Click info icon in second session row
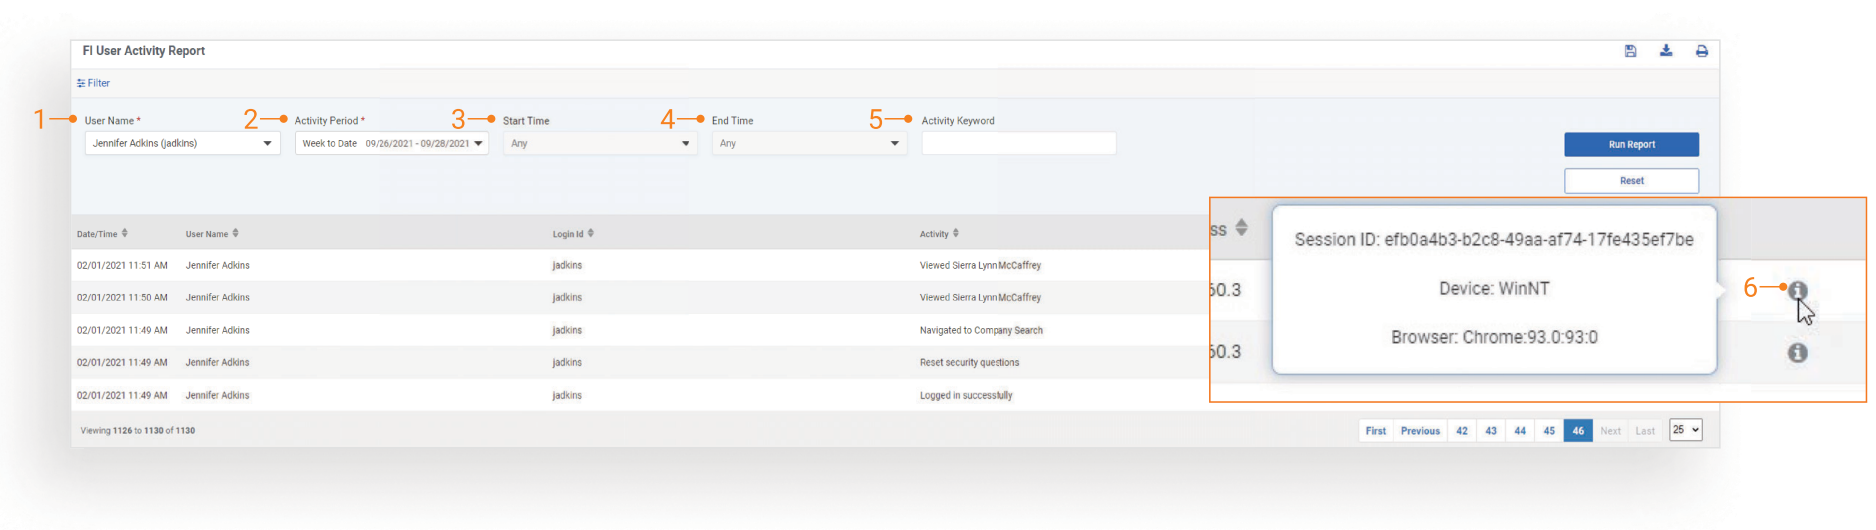The image size is (1876, 530). click(1797, 353)
